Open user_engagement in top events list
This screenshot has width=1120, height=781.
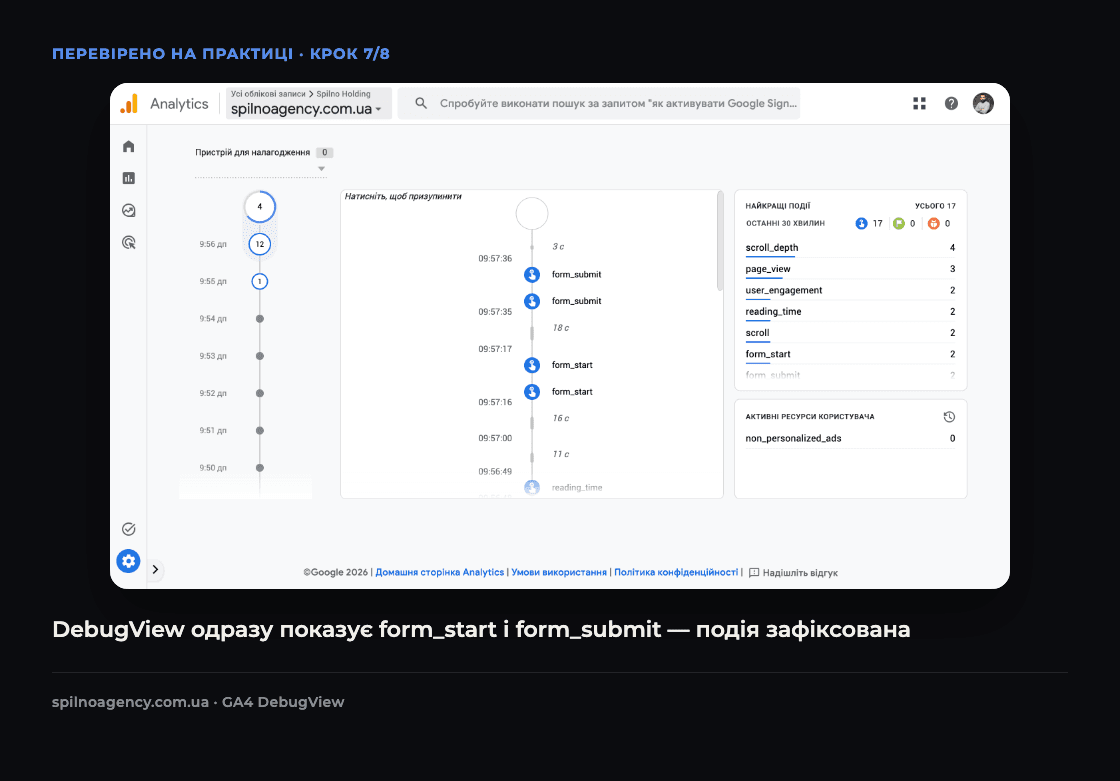(850, 291)
